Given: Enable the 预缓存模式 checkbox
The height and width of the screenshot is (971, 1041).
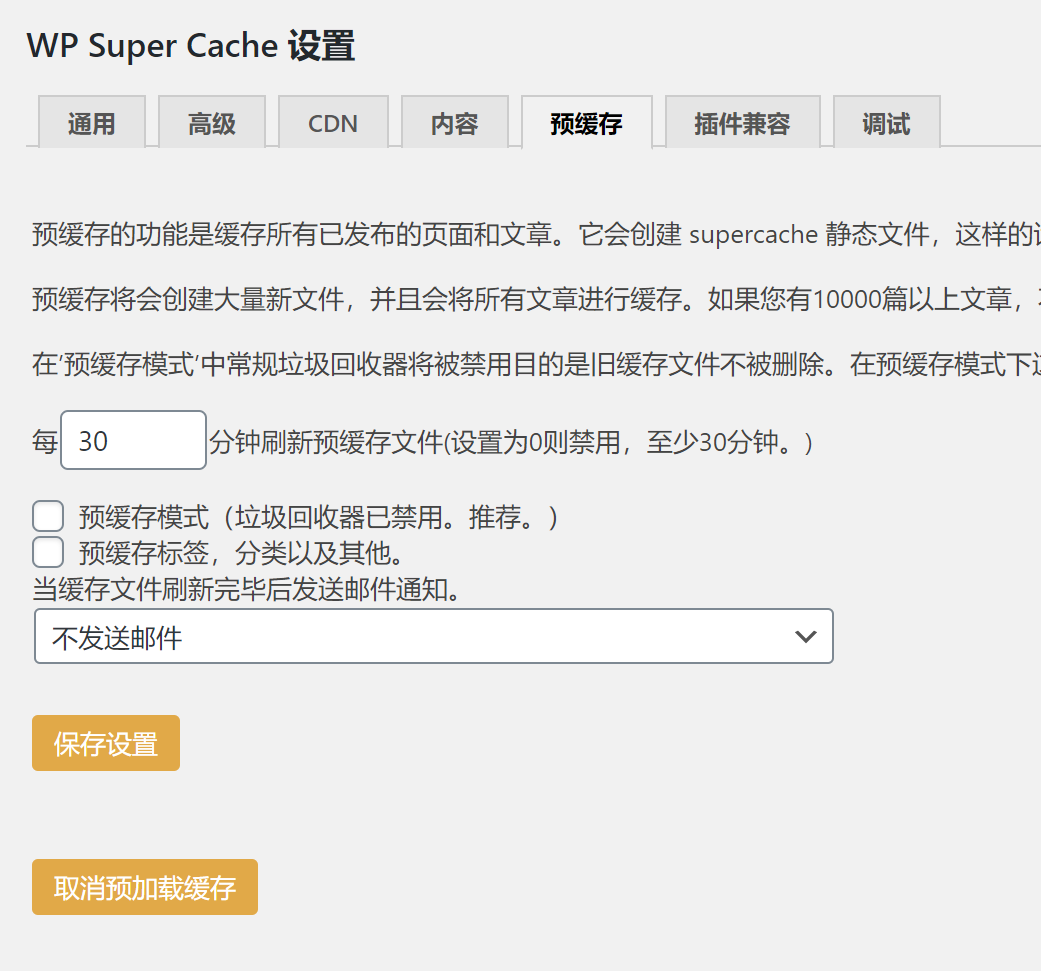Looking at the screenshot, I should point(48,517).
